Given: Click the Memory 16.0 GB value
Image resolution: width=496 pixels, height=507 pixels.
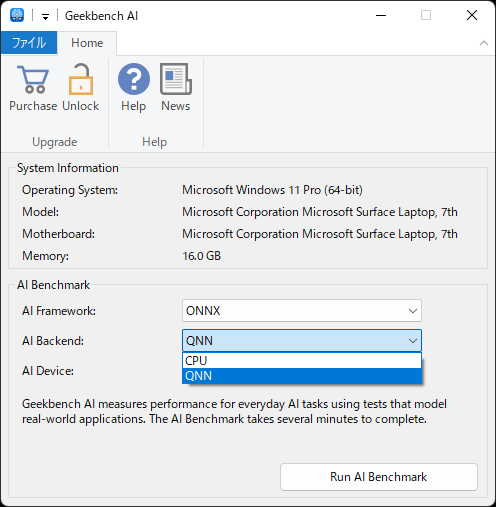Looking at the screenshot, I should [201, 256].
